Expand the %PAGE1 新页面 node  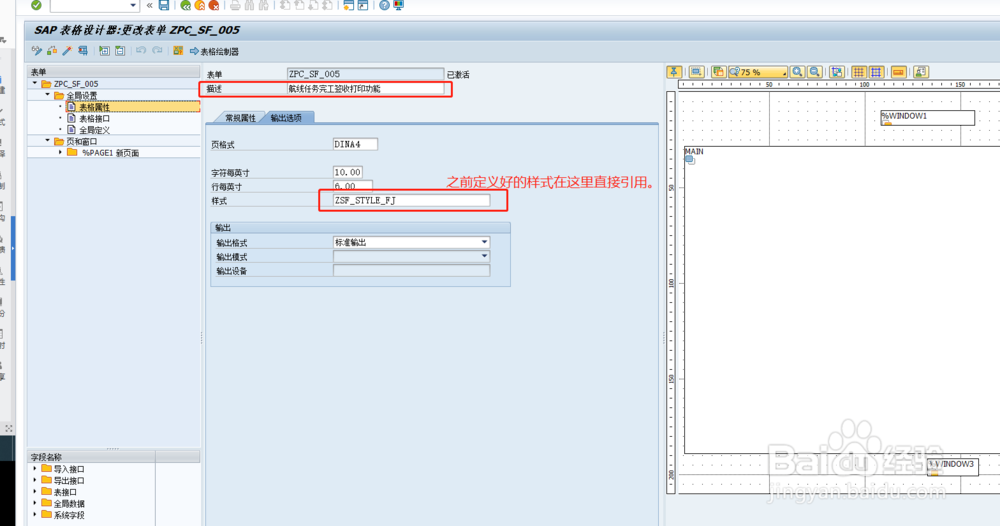61,152
